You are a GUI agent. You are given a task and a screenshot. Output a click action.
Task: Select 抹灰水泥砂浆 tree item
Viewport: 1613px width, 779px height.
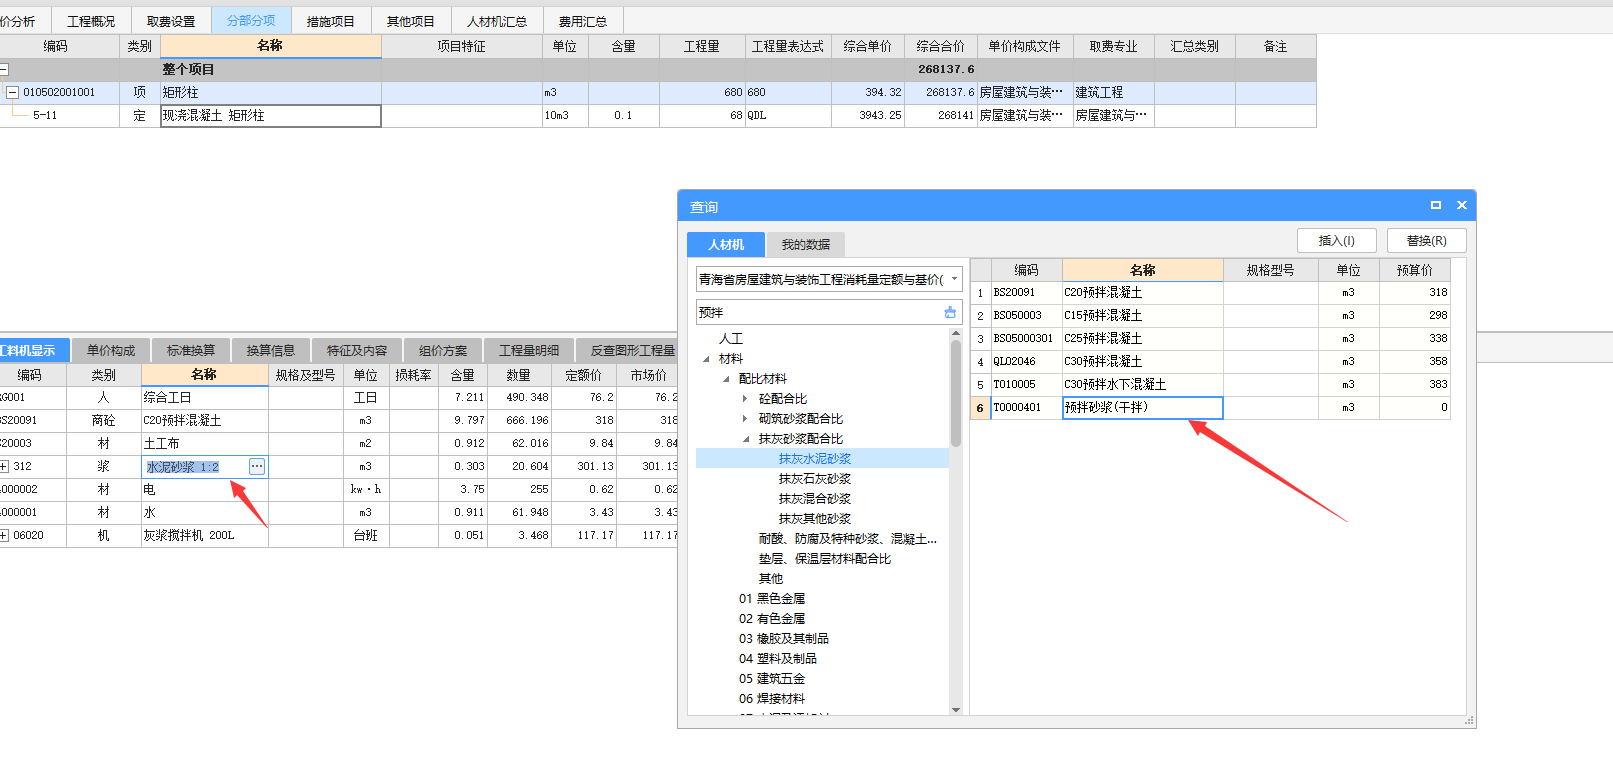815,459
